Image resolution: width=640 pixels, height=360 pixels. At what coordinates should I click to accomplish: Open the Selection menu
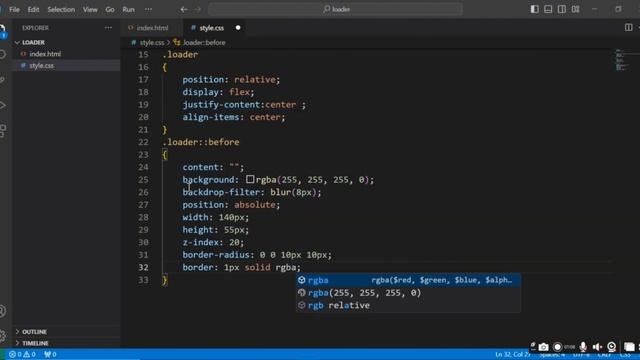point(61,9)
